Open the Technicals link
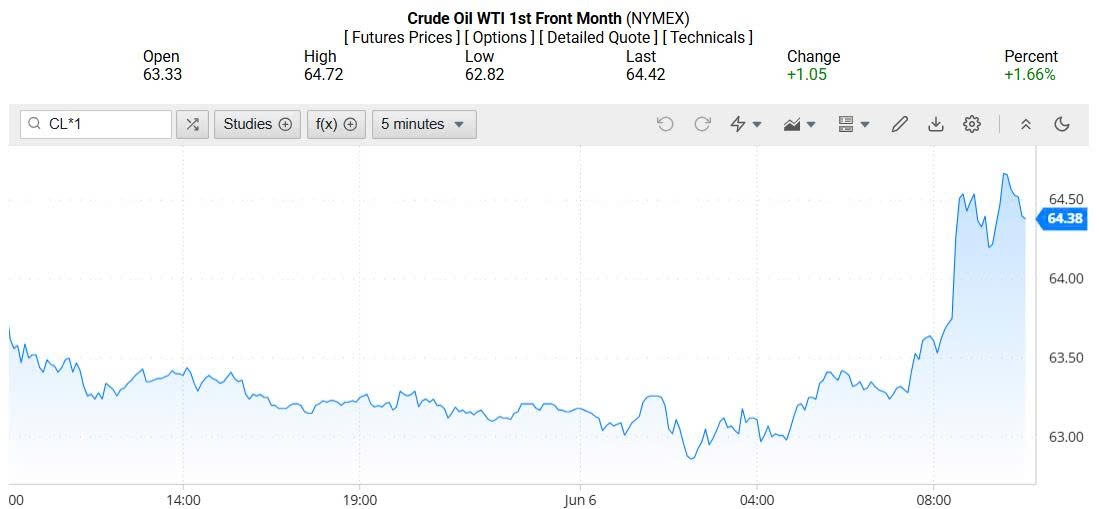Viewport: 1099px width, 509px height. pyautogui.click(x=708, y=37)
